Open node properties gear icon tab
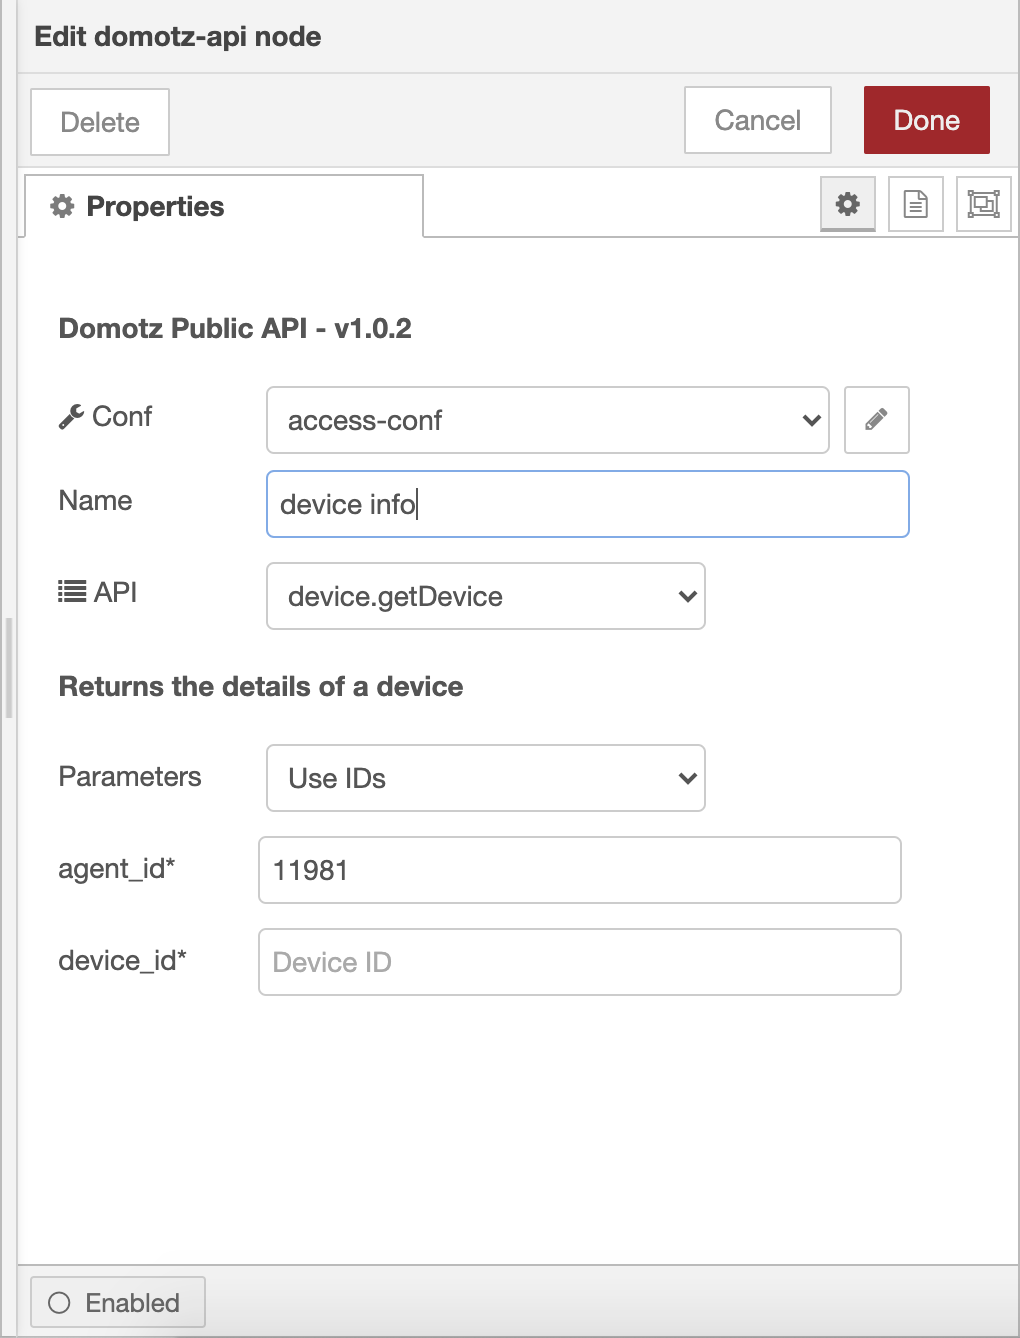Viewport: 1020px width, 1338px height. (x=848, y=204)
